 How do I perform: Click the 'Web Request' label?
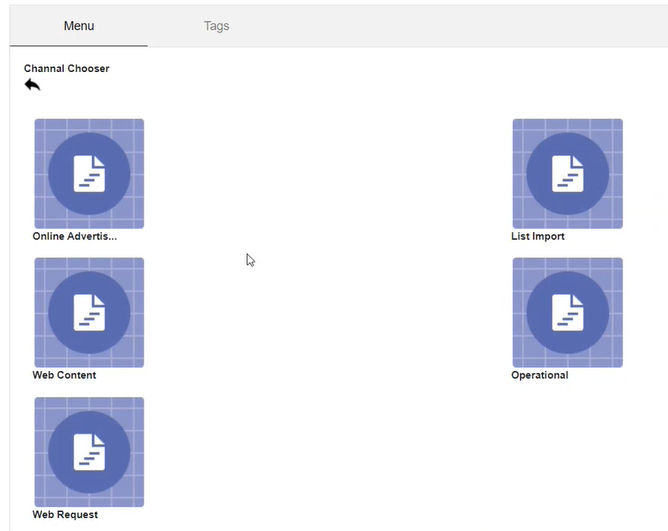[65, 515]
